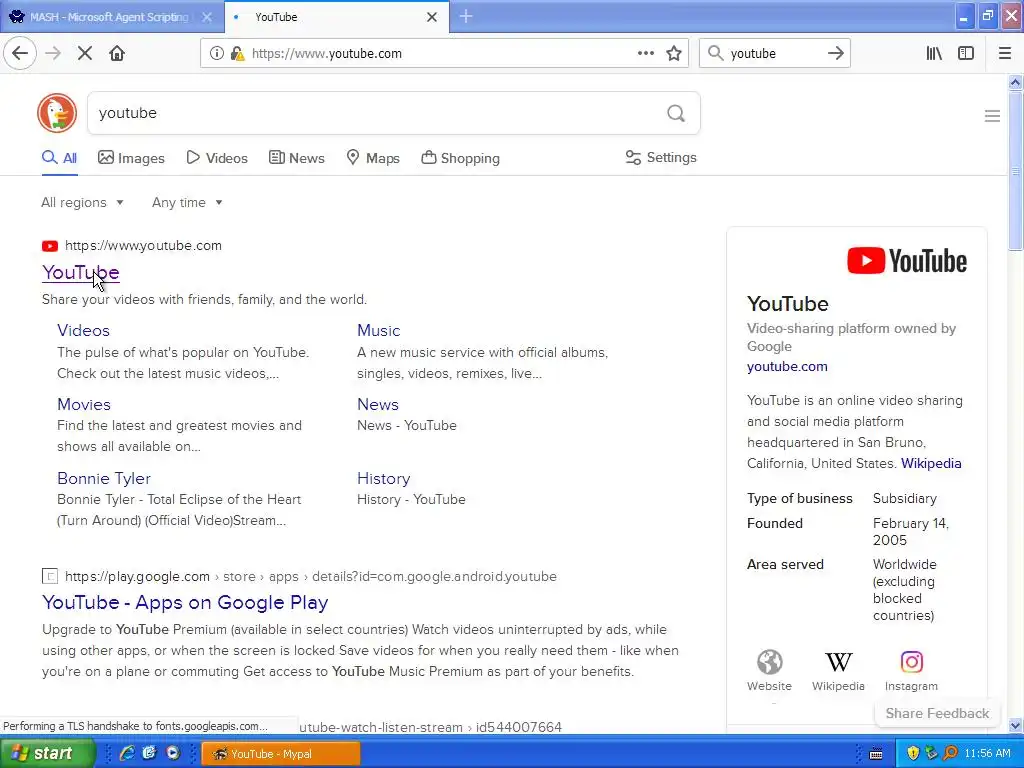This screenshot has height=768, width=1024.
Task: Open the YouTube result title link
Action: tap(80, 272)
